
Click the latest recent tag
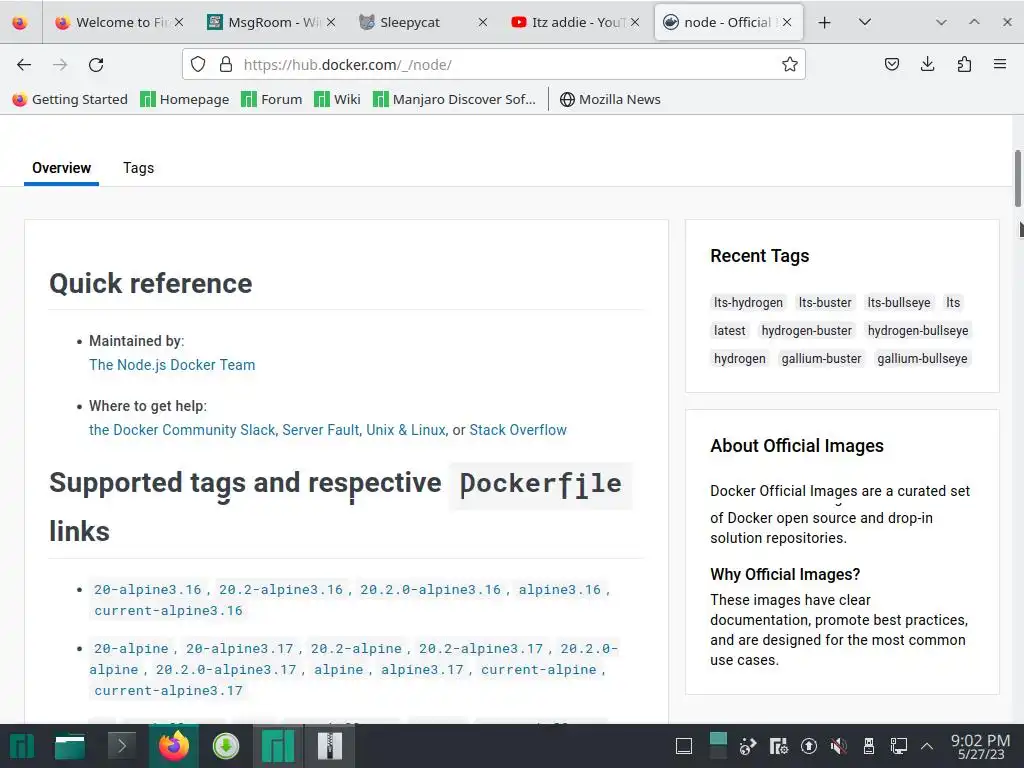click(729, 330)
